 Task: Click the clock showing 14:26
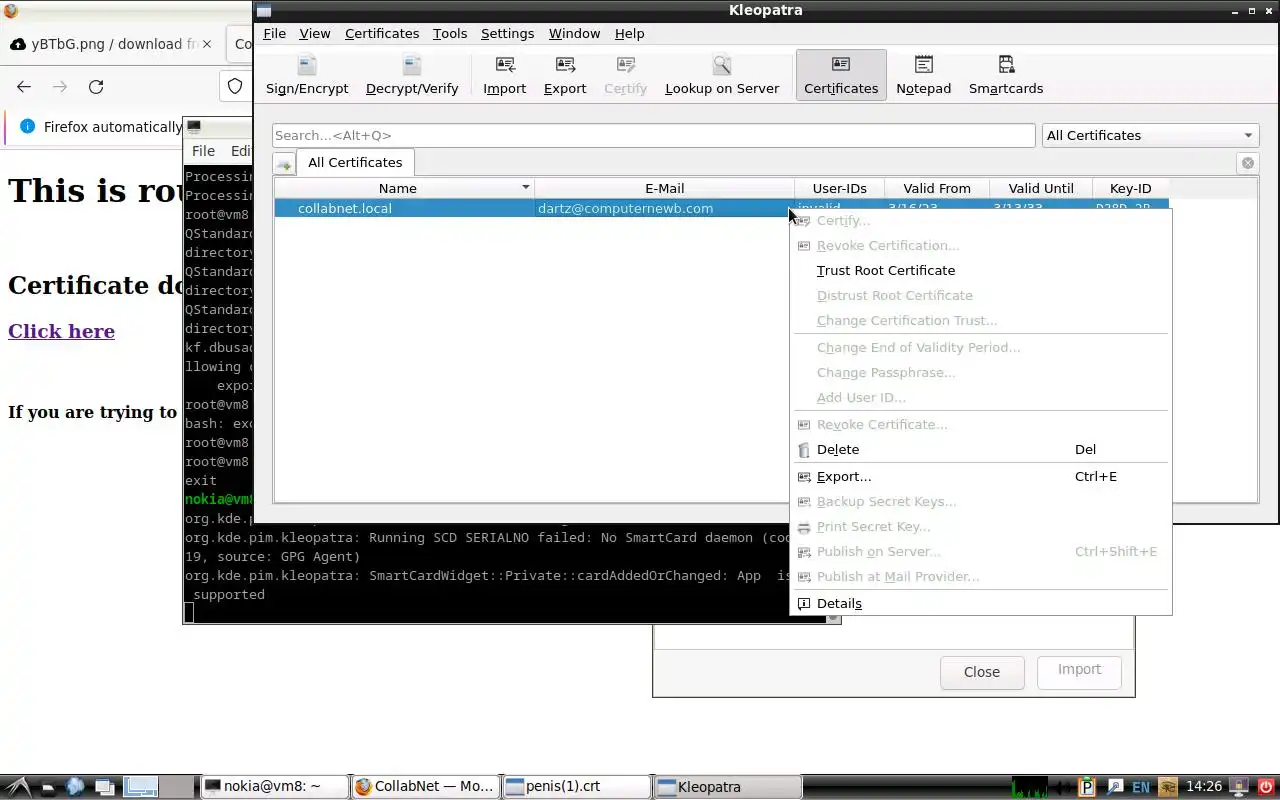click(1204, 787)
